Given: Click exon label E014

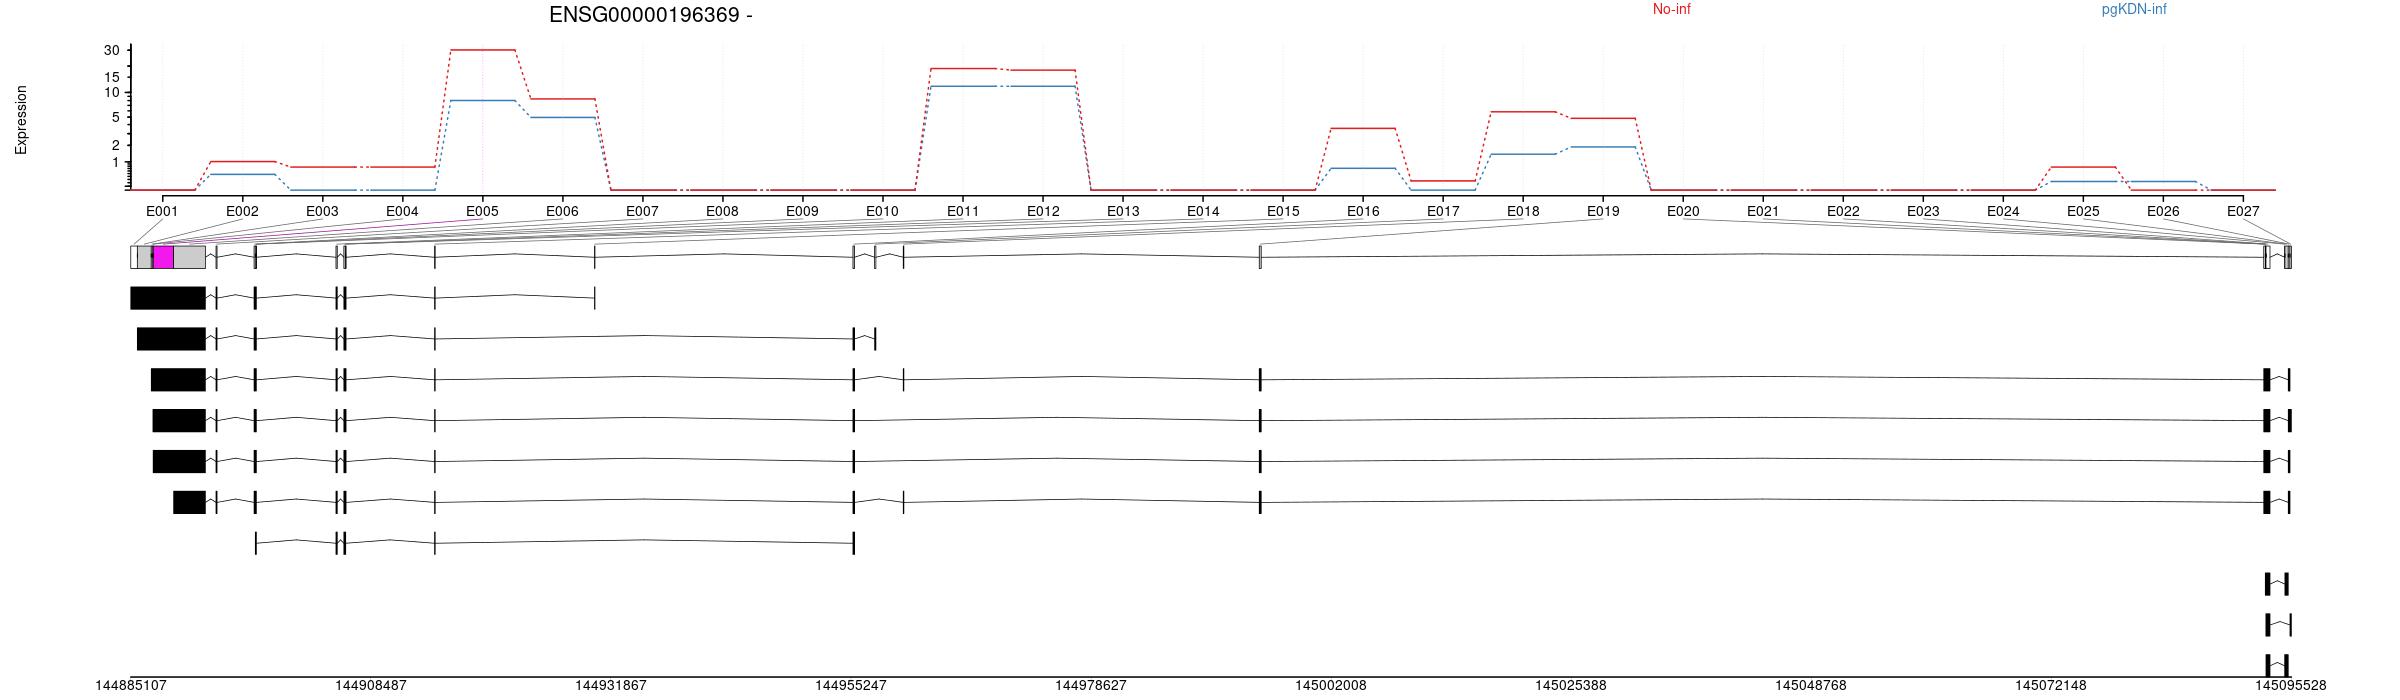Looking at the screenshot, I should click(1203, 211).
